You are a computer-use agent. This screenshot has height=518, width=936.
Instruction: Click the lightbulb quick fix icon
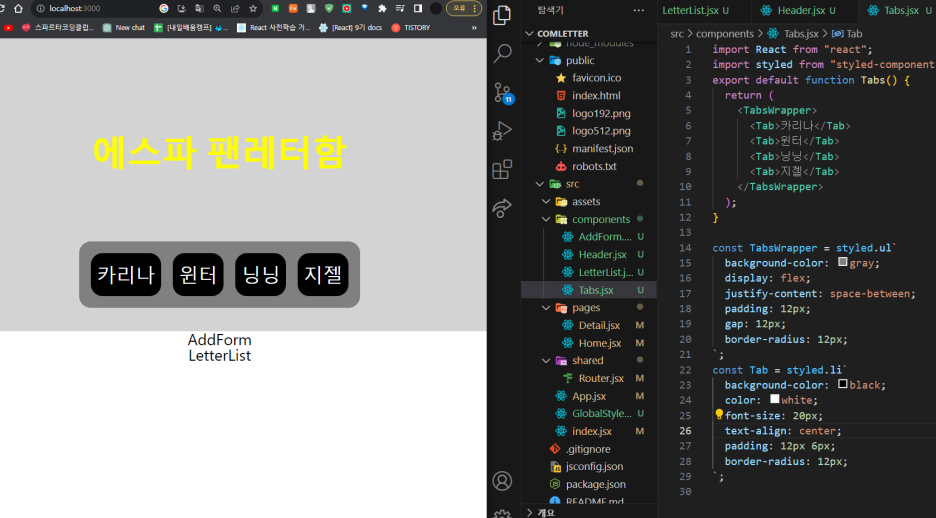click(x=719, y=414)
